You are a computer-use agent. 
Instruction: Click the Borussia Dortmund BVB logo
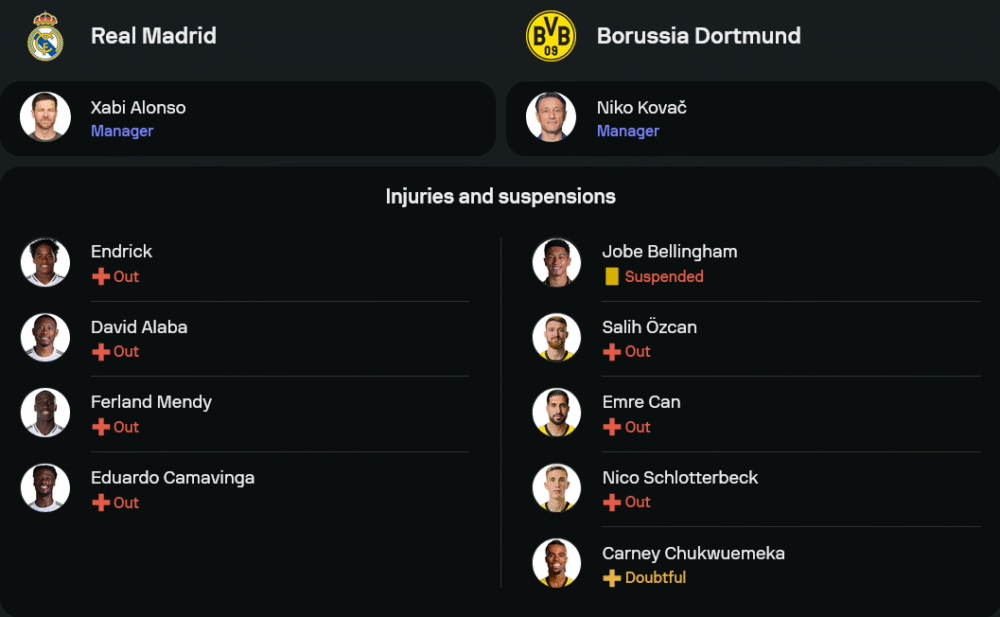[551, 37]
